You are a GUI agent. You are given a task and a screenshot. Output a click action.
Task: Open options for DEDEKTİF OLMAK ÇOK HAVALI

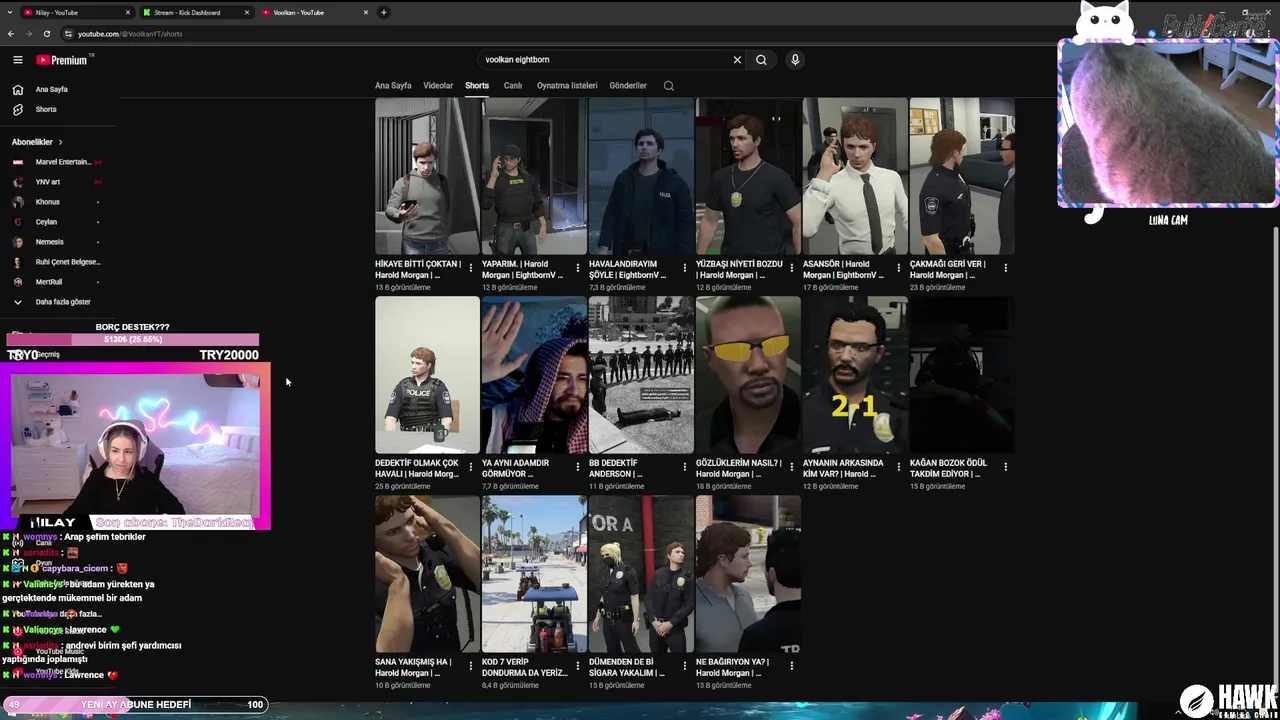pos(470,467)
